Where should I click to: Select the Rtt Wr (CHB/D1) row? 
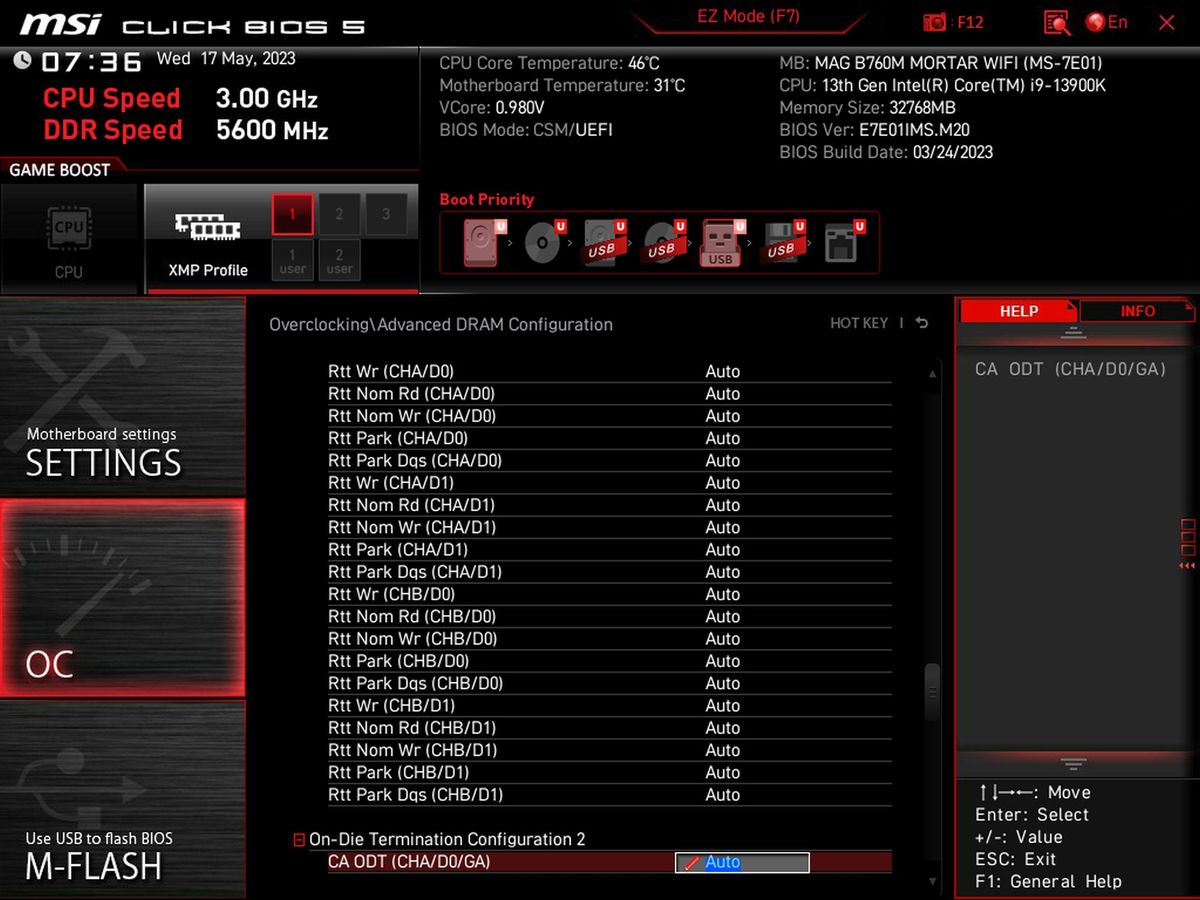coord(610,705)
